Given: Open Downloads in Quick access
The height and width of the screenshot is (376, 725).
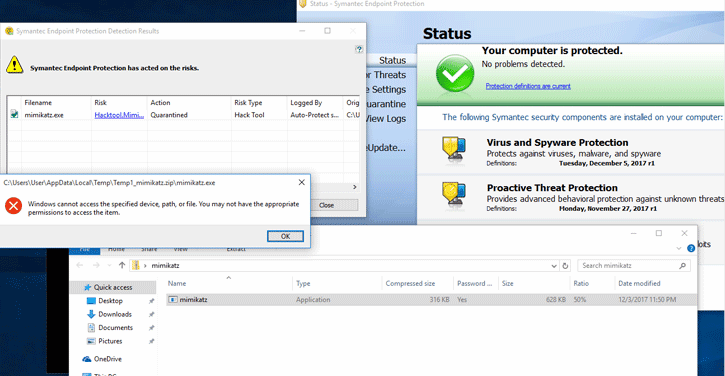Looking at the screenshot, I should point(115,314).
